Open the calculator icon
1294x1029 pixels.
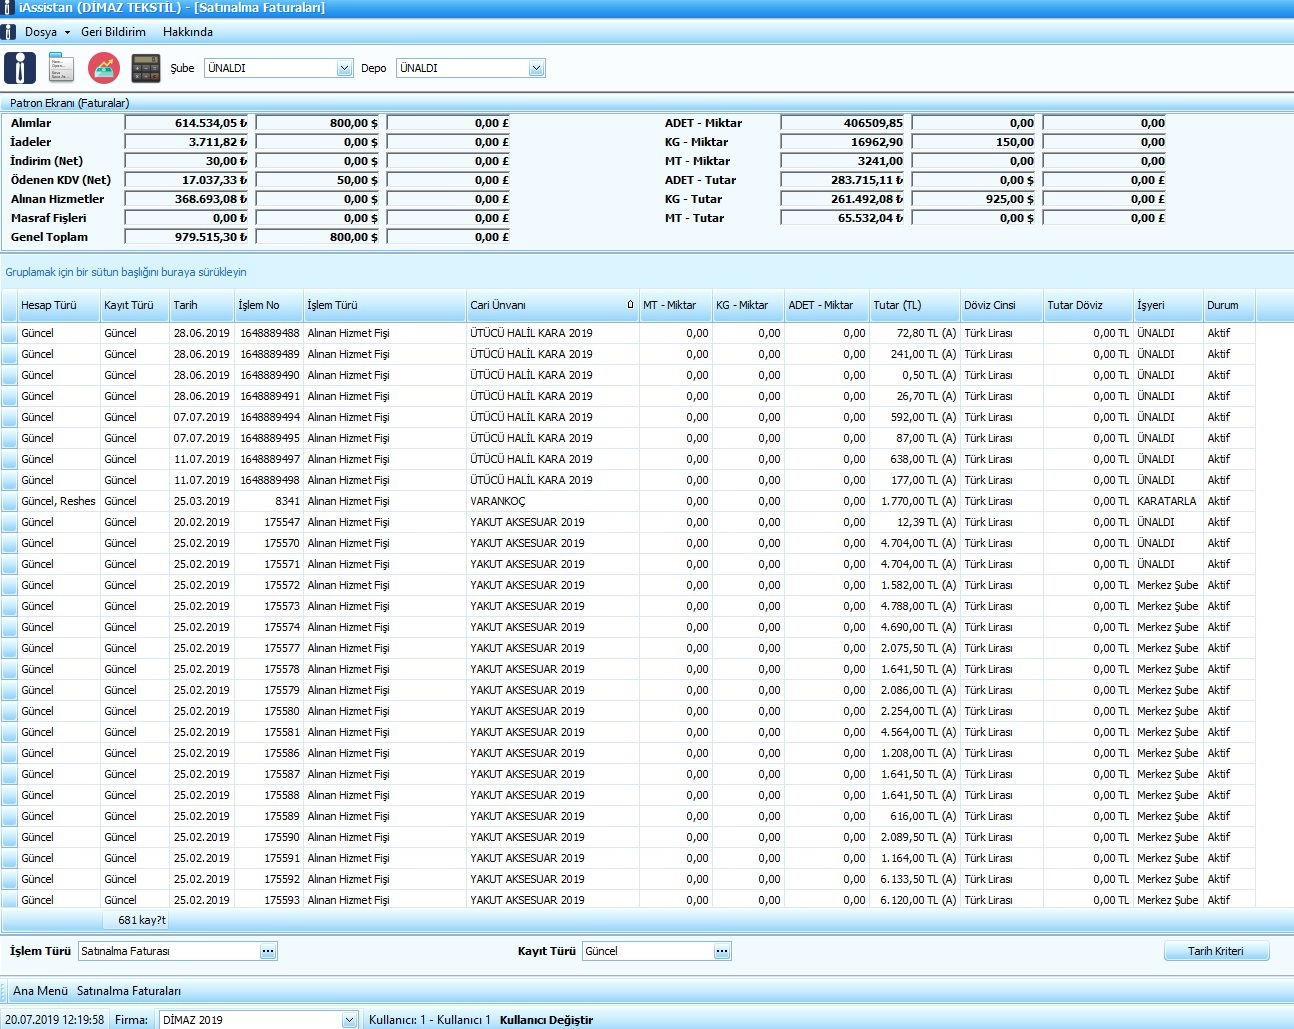(146, 68)
